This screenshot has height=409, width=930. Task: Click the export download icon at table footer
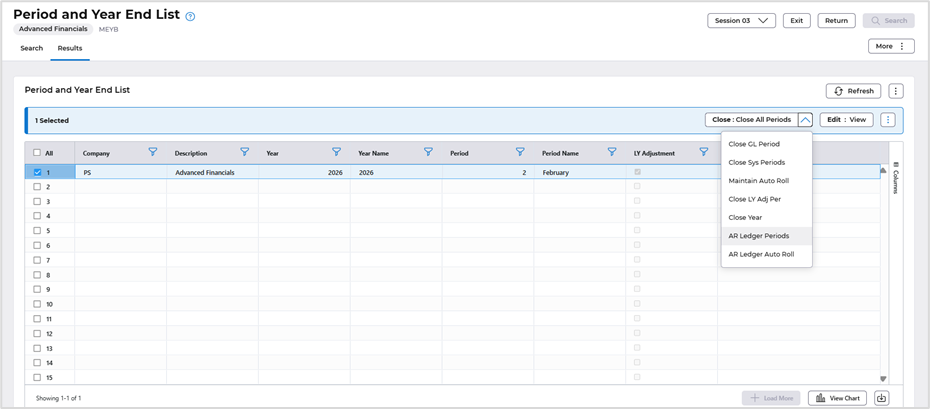881,398
